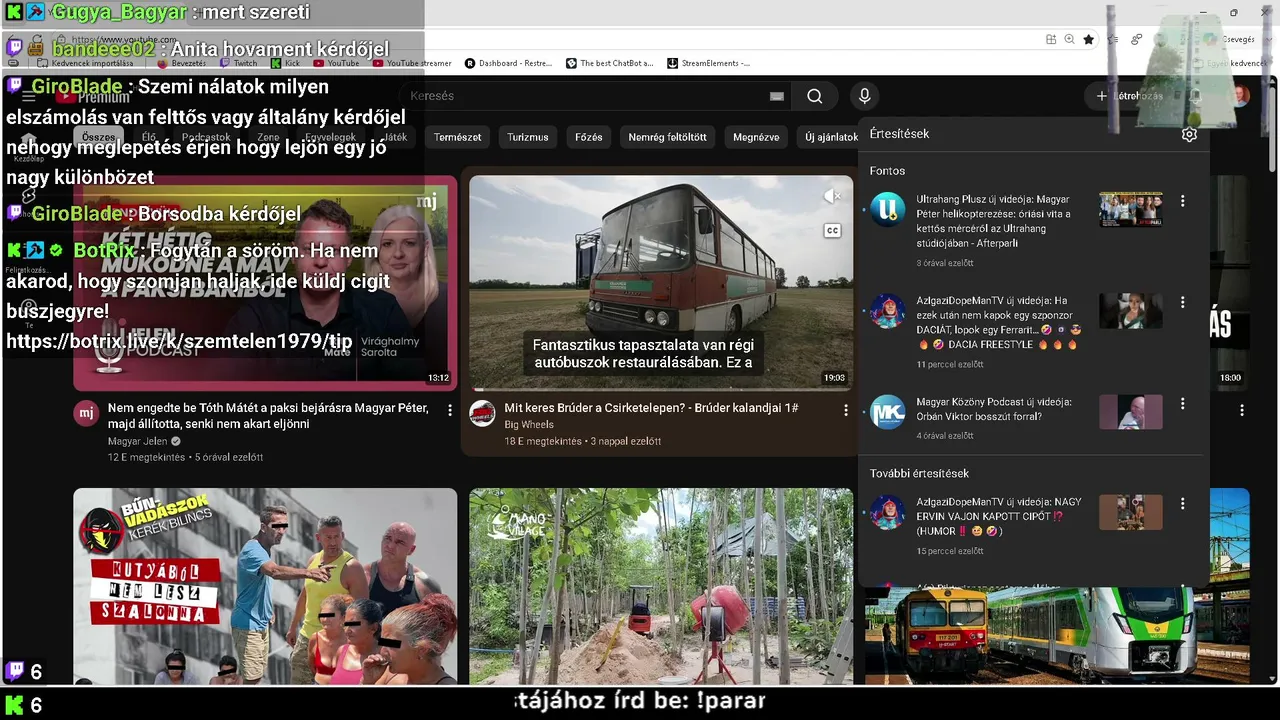The width and height of the screenshot is (1280, 720).
Task: Open the Kutyából nem lesz szalonna video thumbnail
Action: (265, 586)
